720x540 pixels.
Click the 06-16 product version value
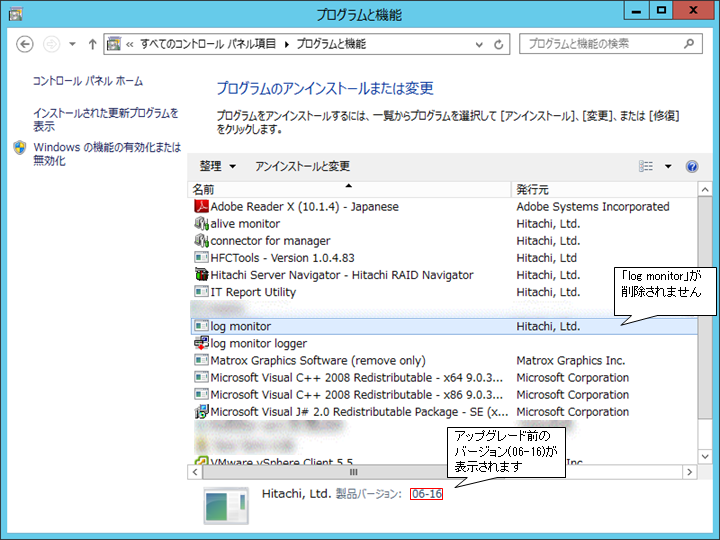(x=427, y=494)
